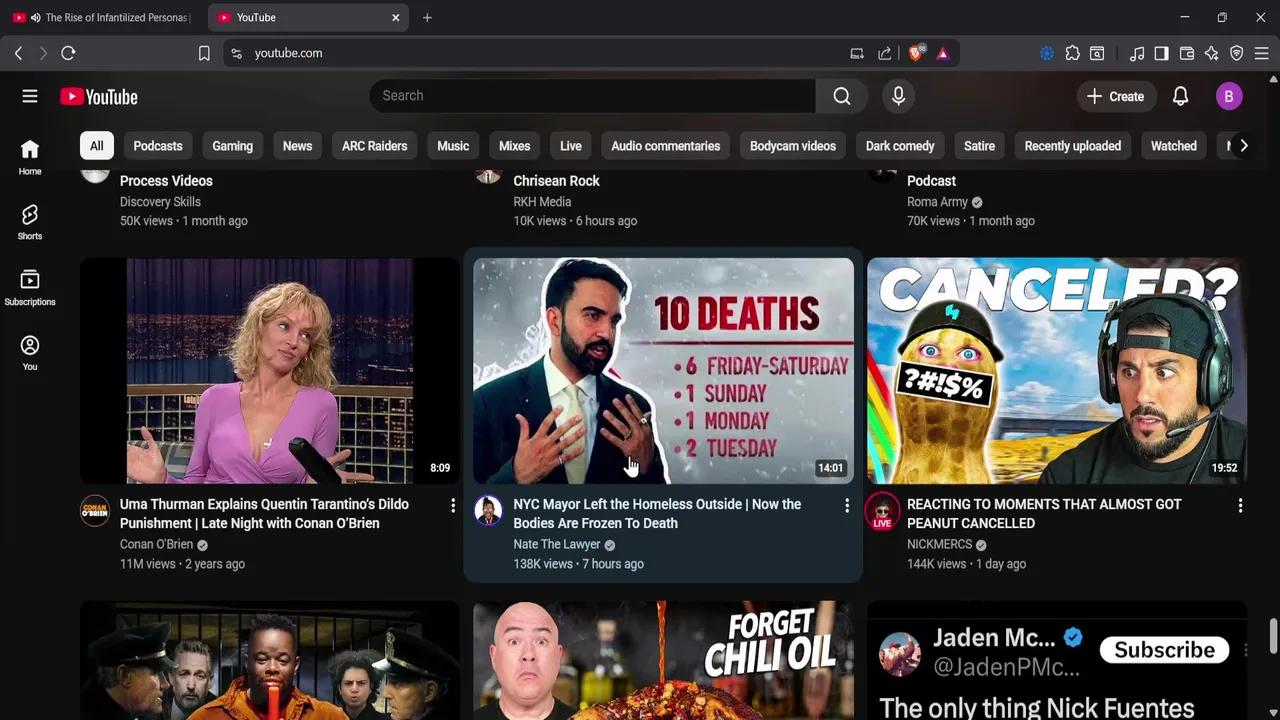
Task: Open options menu for Uma Thurman video
Action: (x=453, y=506)
